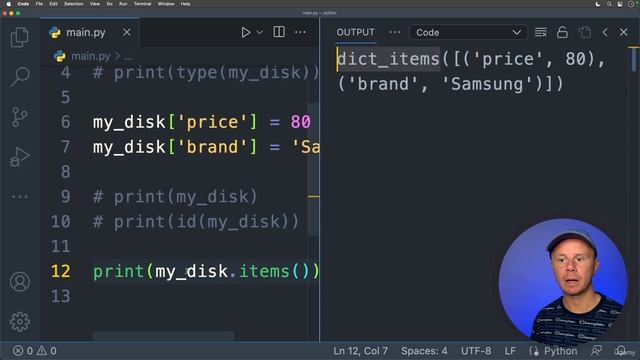Close the output panel

point(624,32)
